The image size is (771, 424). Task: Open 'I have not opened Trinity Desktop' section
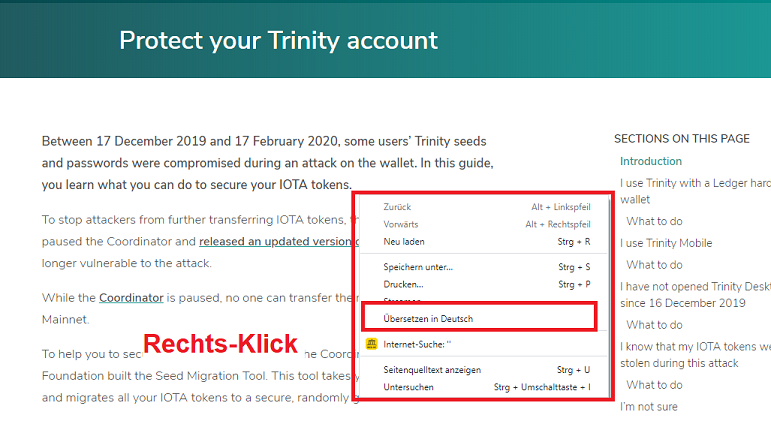pos(695,295)
